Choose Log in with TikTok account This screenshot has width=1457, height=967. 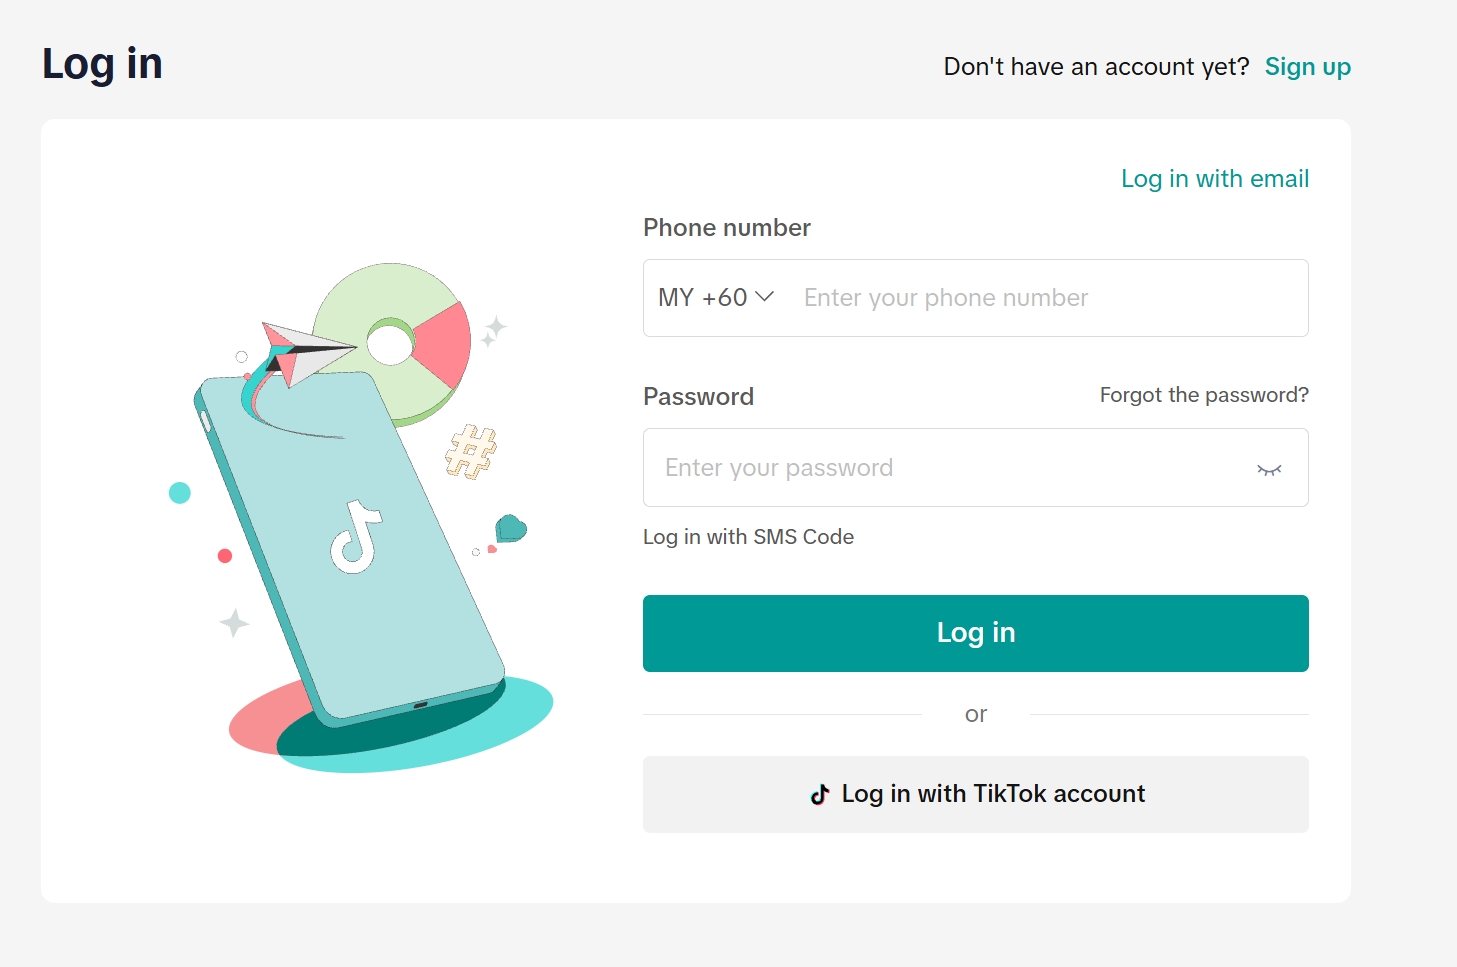[976, 794]
